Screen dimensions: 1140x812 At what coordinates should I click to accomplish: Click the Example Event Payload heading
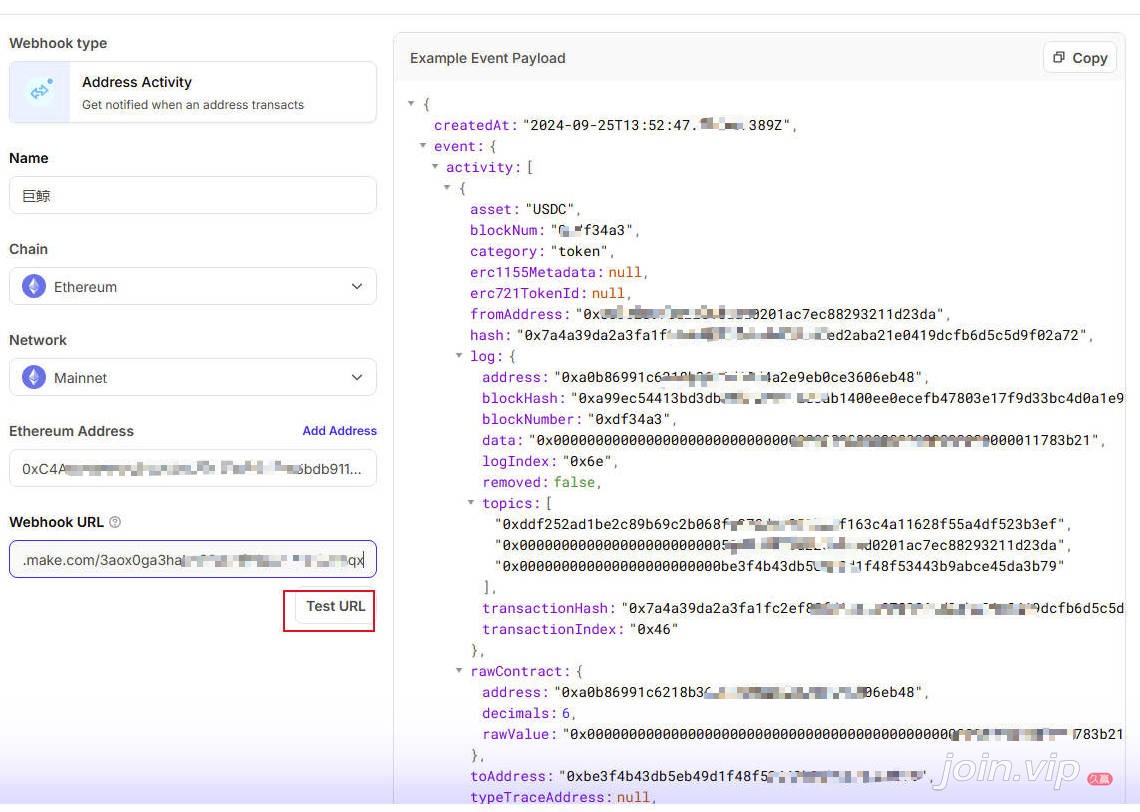pyautogui.click(x=487, y=58)
